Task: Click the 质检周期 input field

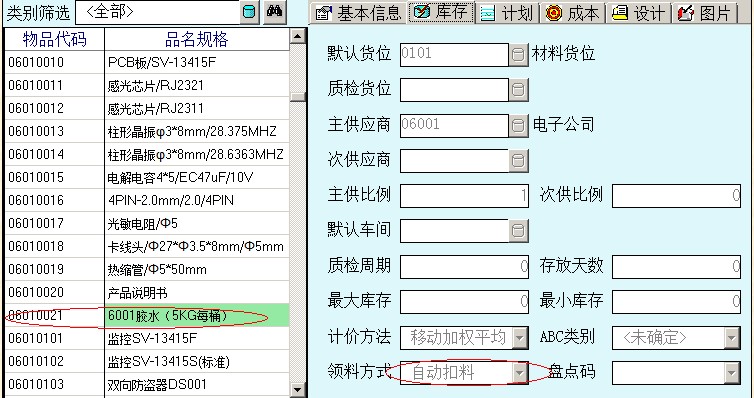Action: (465, 266)
